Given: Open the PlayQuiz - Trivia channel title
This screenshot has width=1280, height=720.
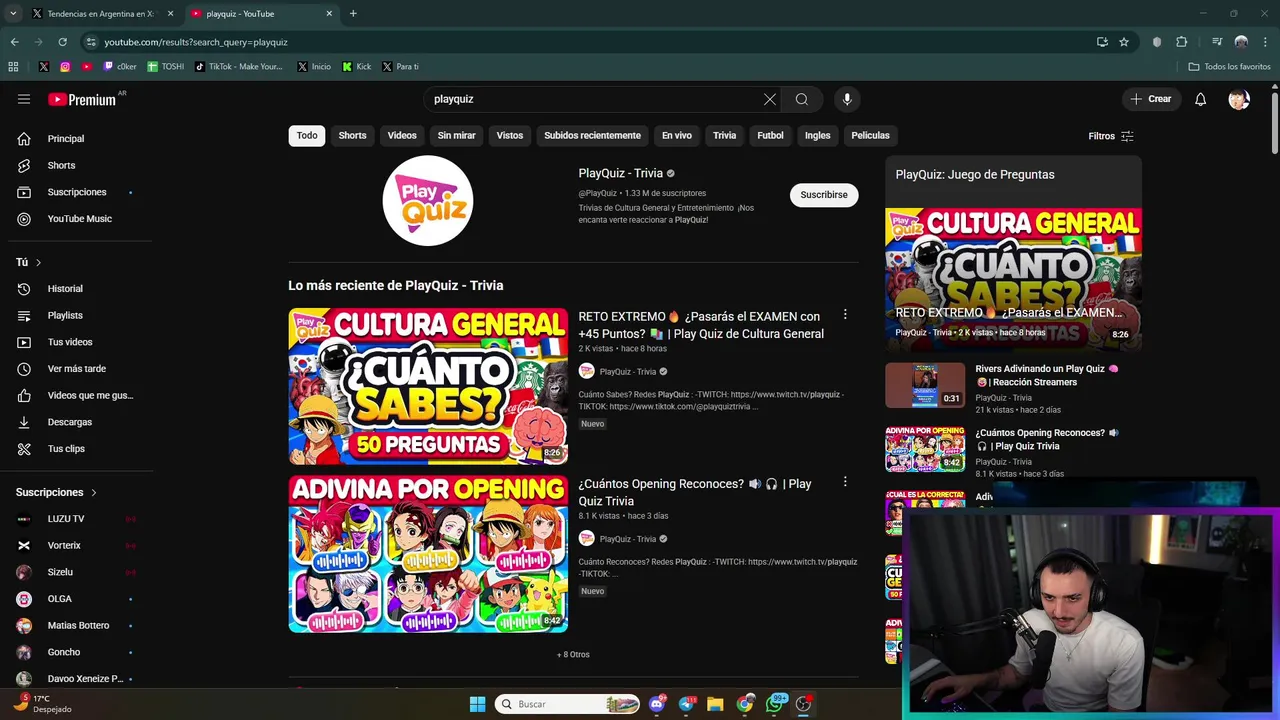Looking at the screenshot, I should click(621, 173).
